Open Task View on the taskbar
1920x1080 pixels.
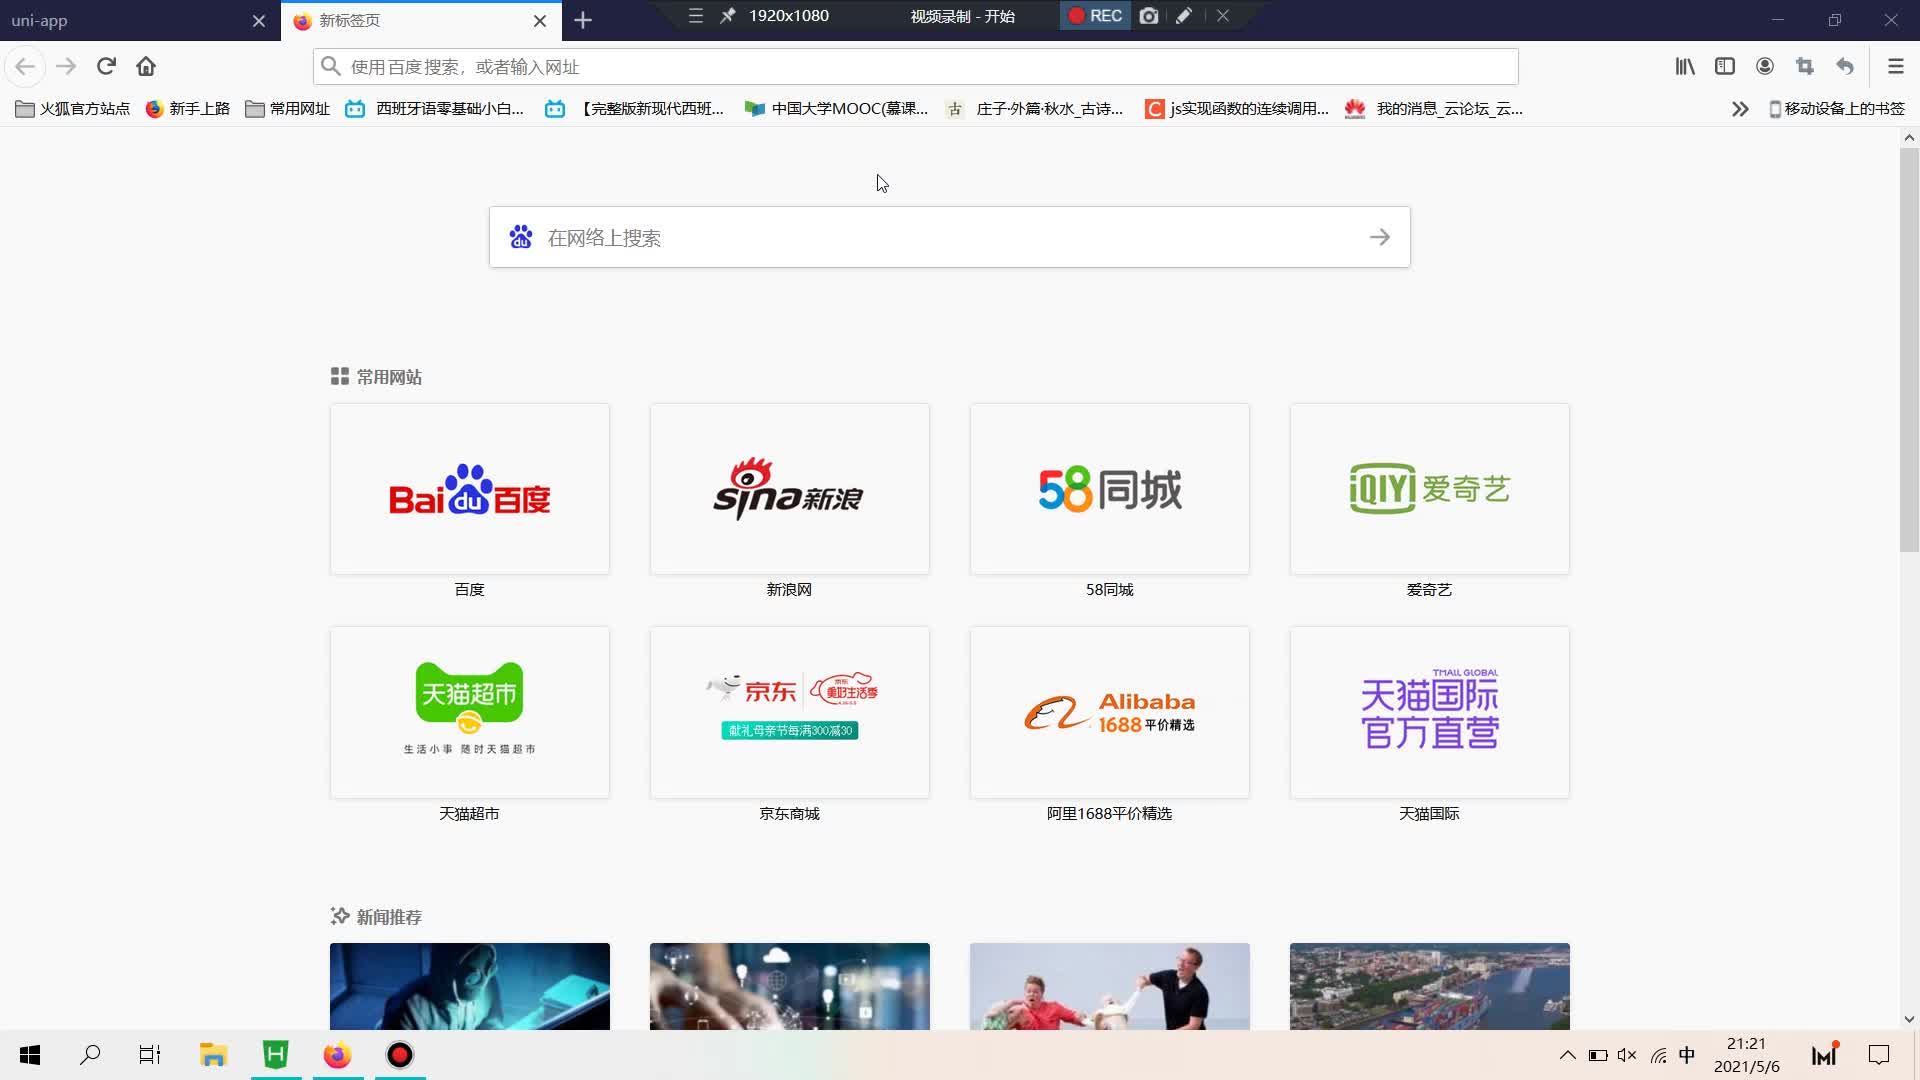click(x=150, y=1055)
